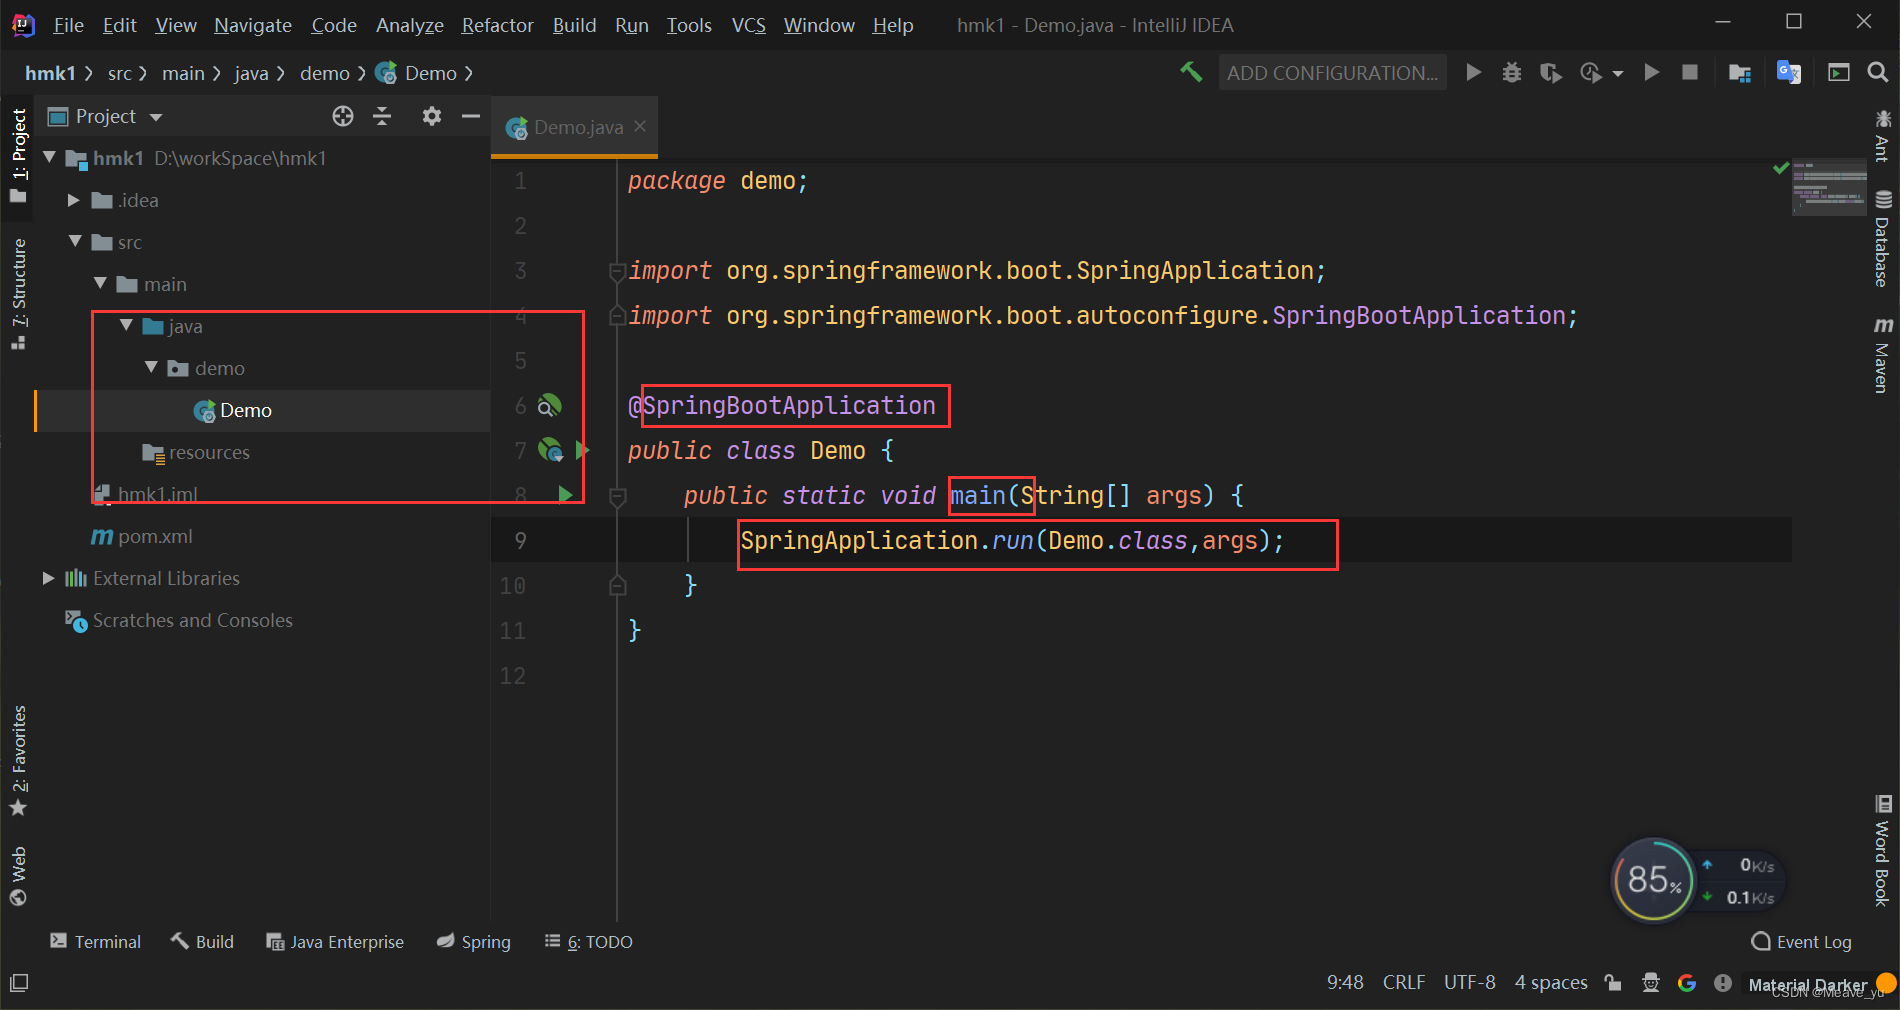Open Project panel settings gear
Image resolution: width=1900 pixels, height=1010 pixels.
point(431,116)
